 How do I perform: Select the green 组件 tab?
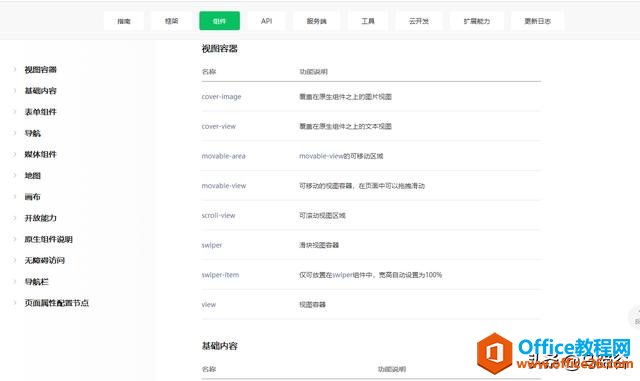click(219, 21)
